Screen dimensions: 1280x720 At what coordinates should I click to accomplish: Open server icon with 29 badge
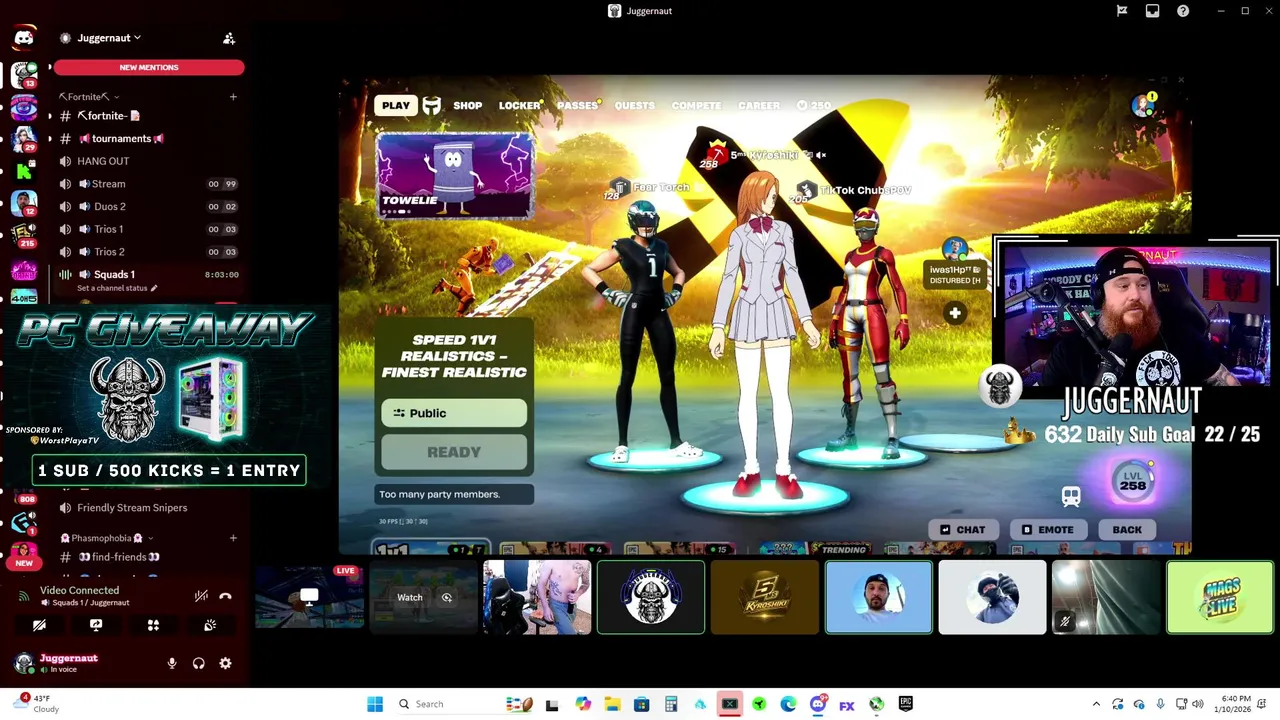(24, 138)
